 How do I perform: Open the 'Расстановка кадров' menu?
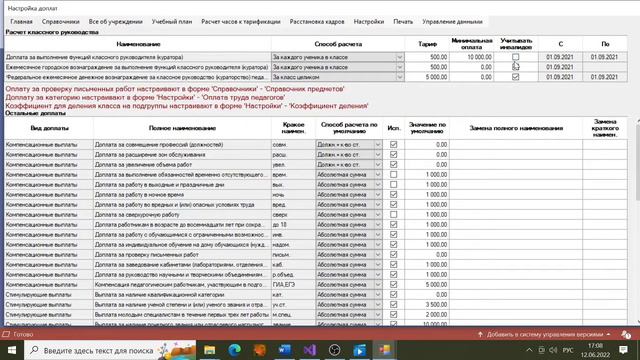click(317, 22)
